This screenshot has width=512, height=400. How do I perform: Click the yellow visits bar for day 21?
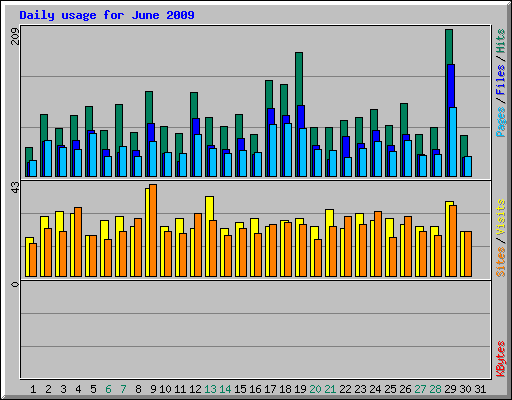click(x=330, y=217)
